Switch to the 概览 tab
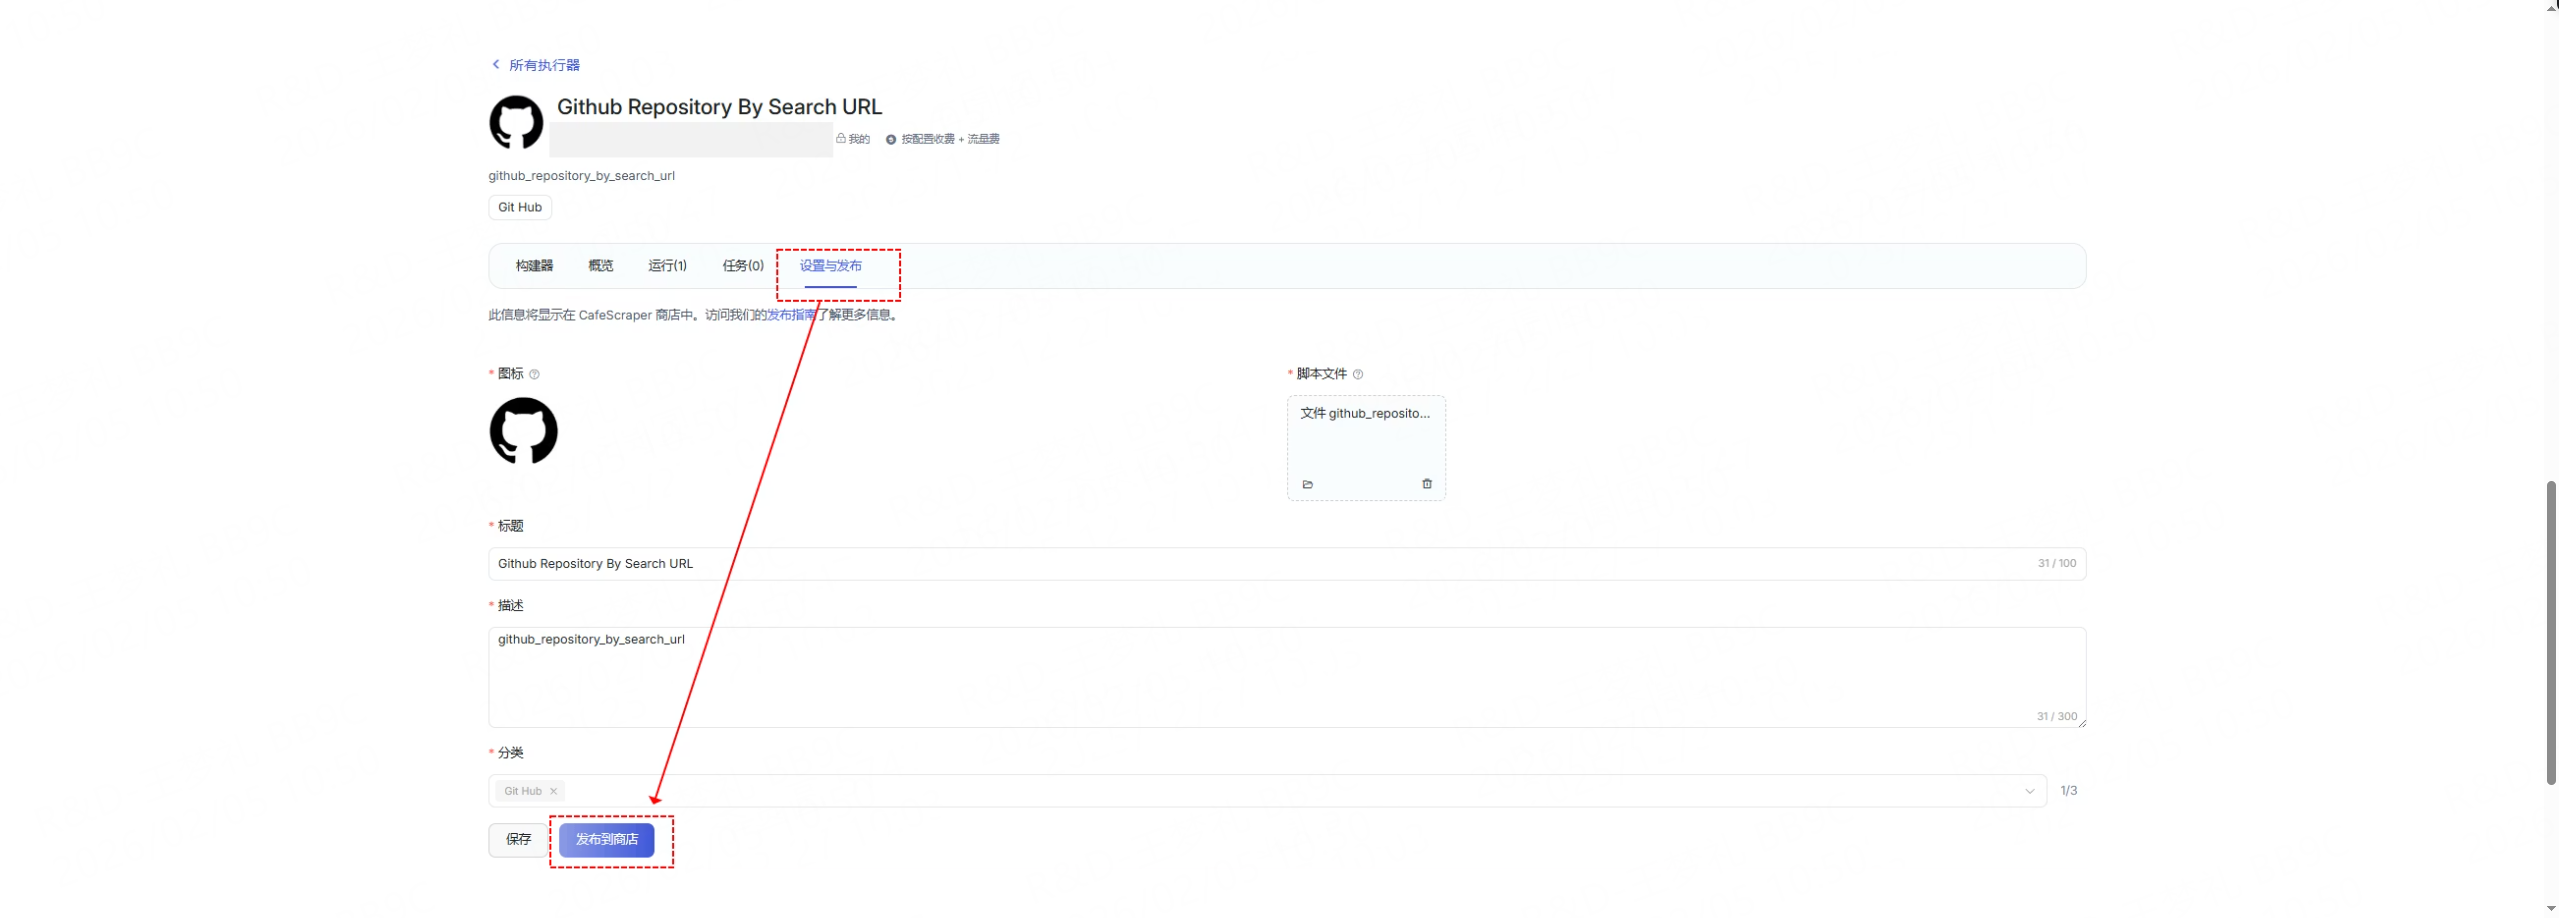This screenshot has width=2559, height=918. coord(601,266)
